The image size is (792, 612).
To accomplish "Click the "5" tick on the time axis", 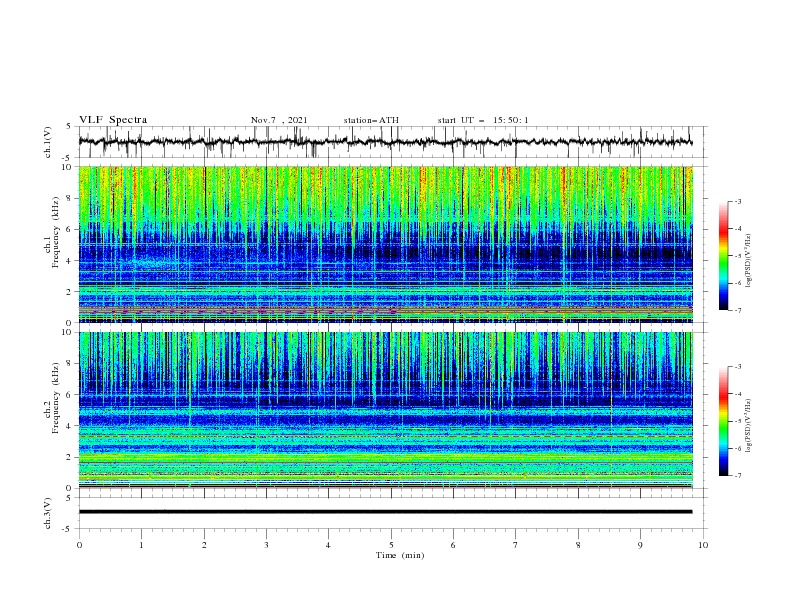I will 391,545.
